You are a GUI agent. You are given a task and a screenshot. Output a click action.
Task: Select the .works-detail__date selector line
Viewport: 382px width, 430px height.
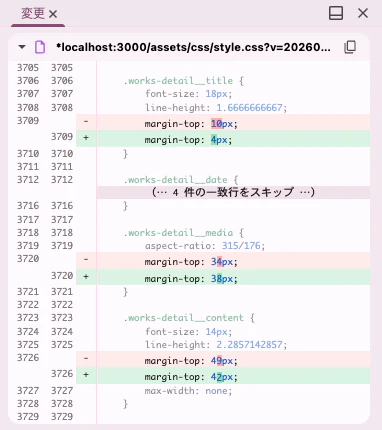181,180
